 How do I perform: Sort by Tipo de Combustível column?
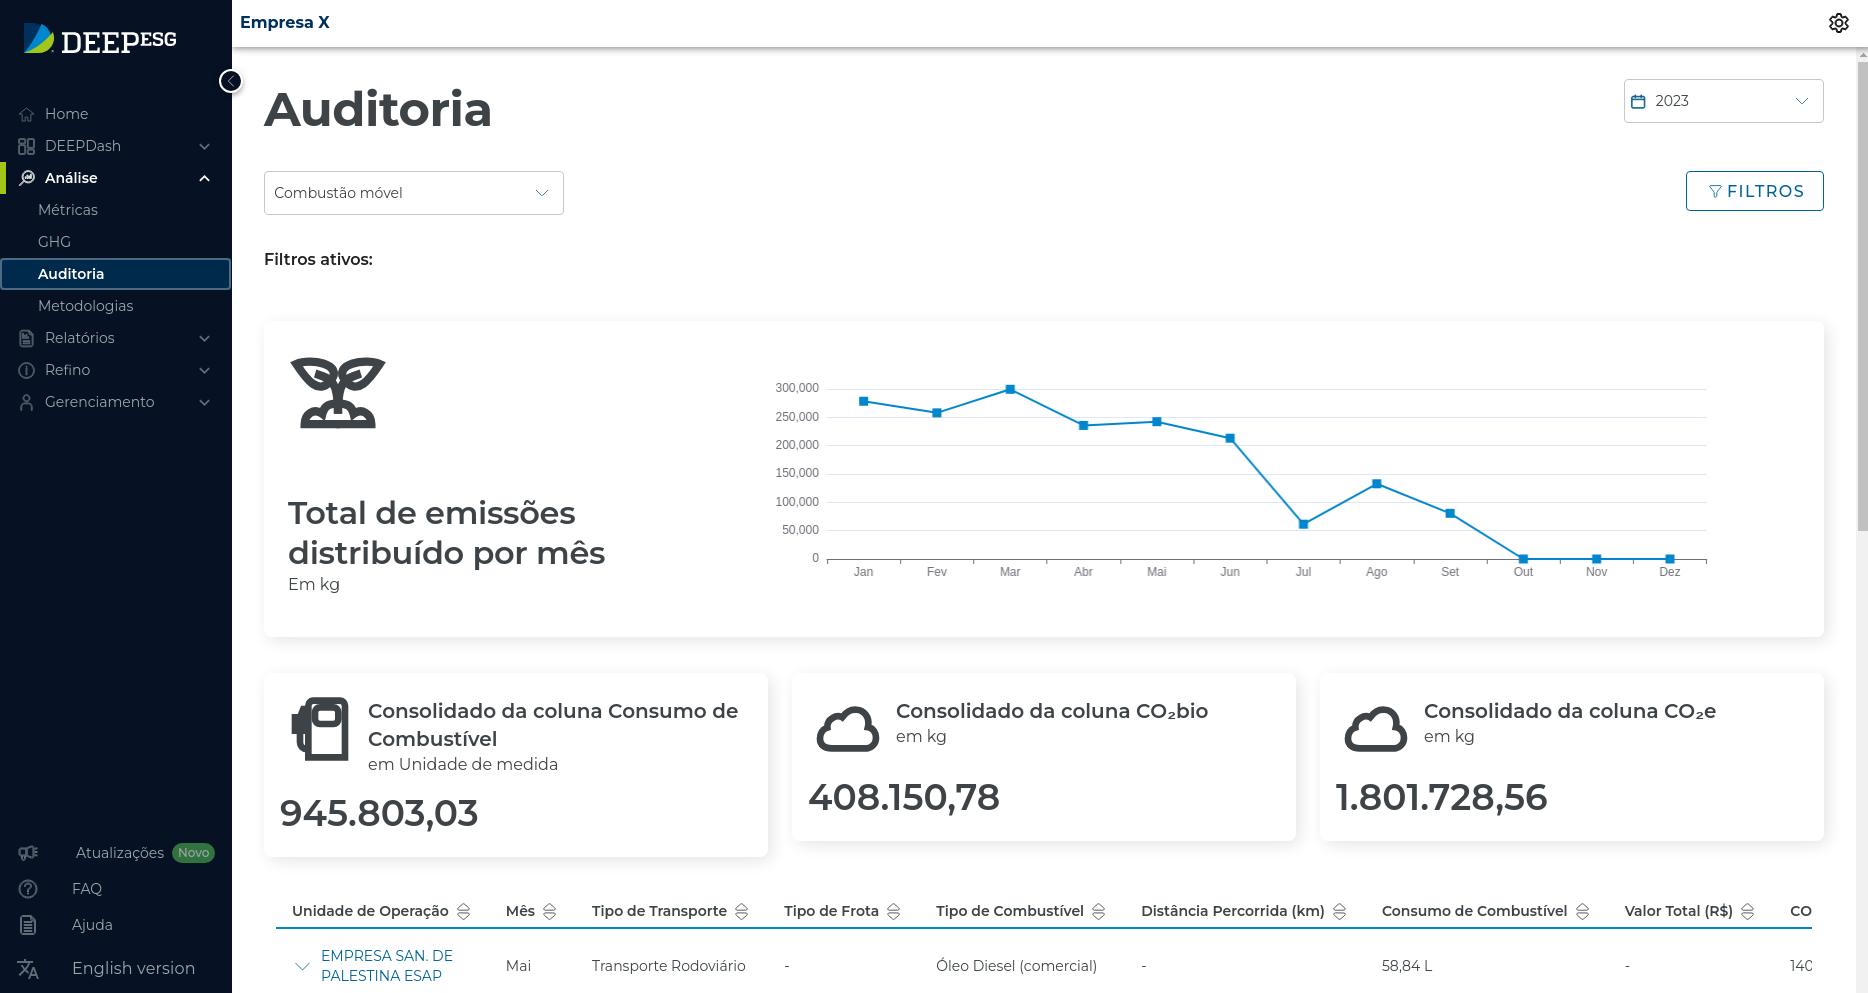click(x=1099, y=911)
